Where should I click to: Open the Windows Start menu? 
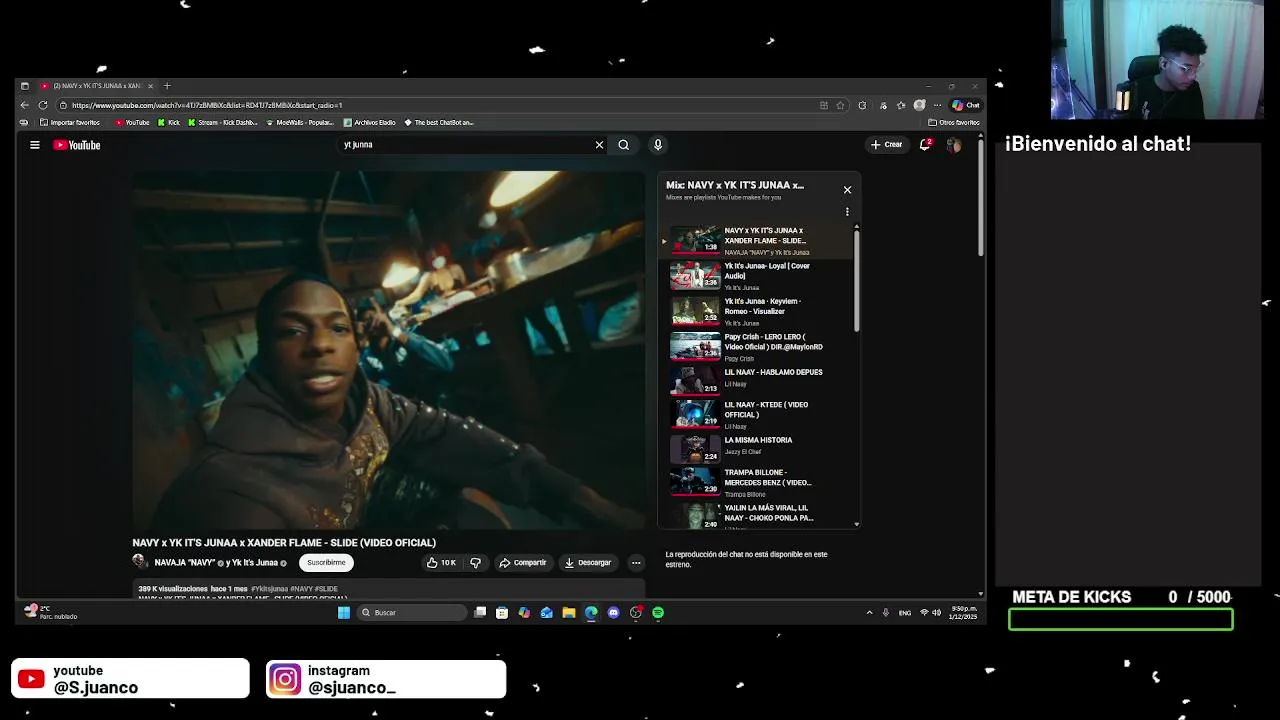[x=344, y=613]
